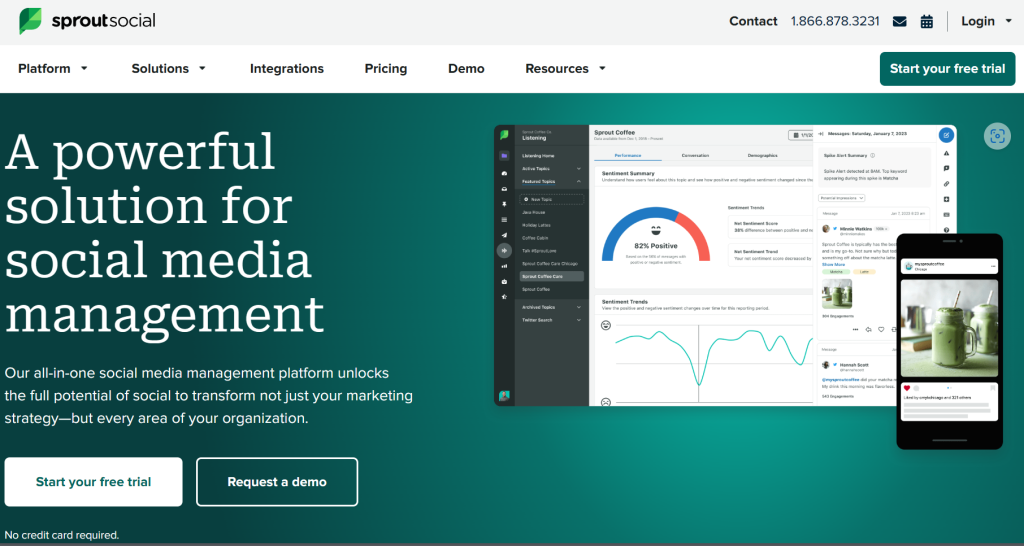Open the bar chart reports icon
Screen dimensions: 1024x546
(504, 266)
